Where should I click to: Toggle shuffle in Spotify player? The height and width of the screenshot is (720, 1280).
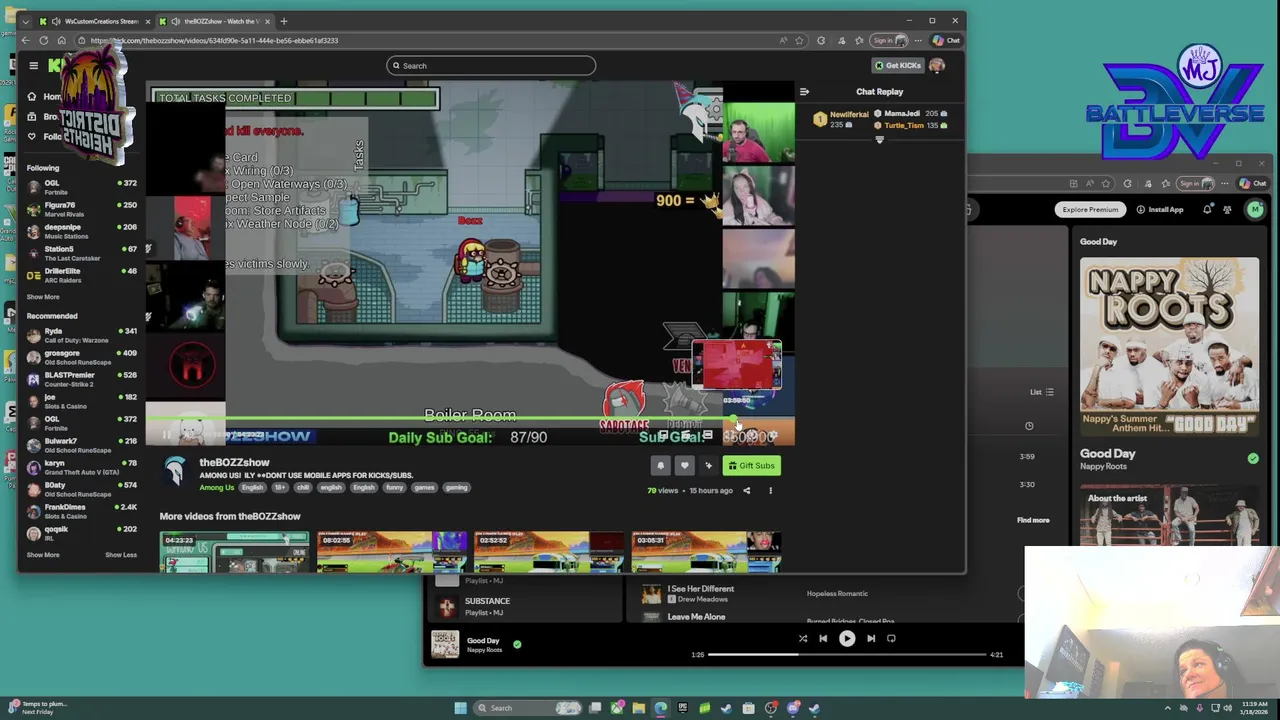[x=802, y=638]
